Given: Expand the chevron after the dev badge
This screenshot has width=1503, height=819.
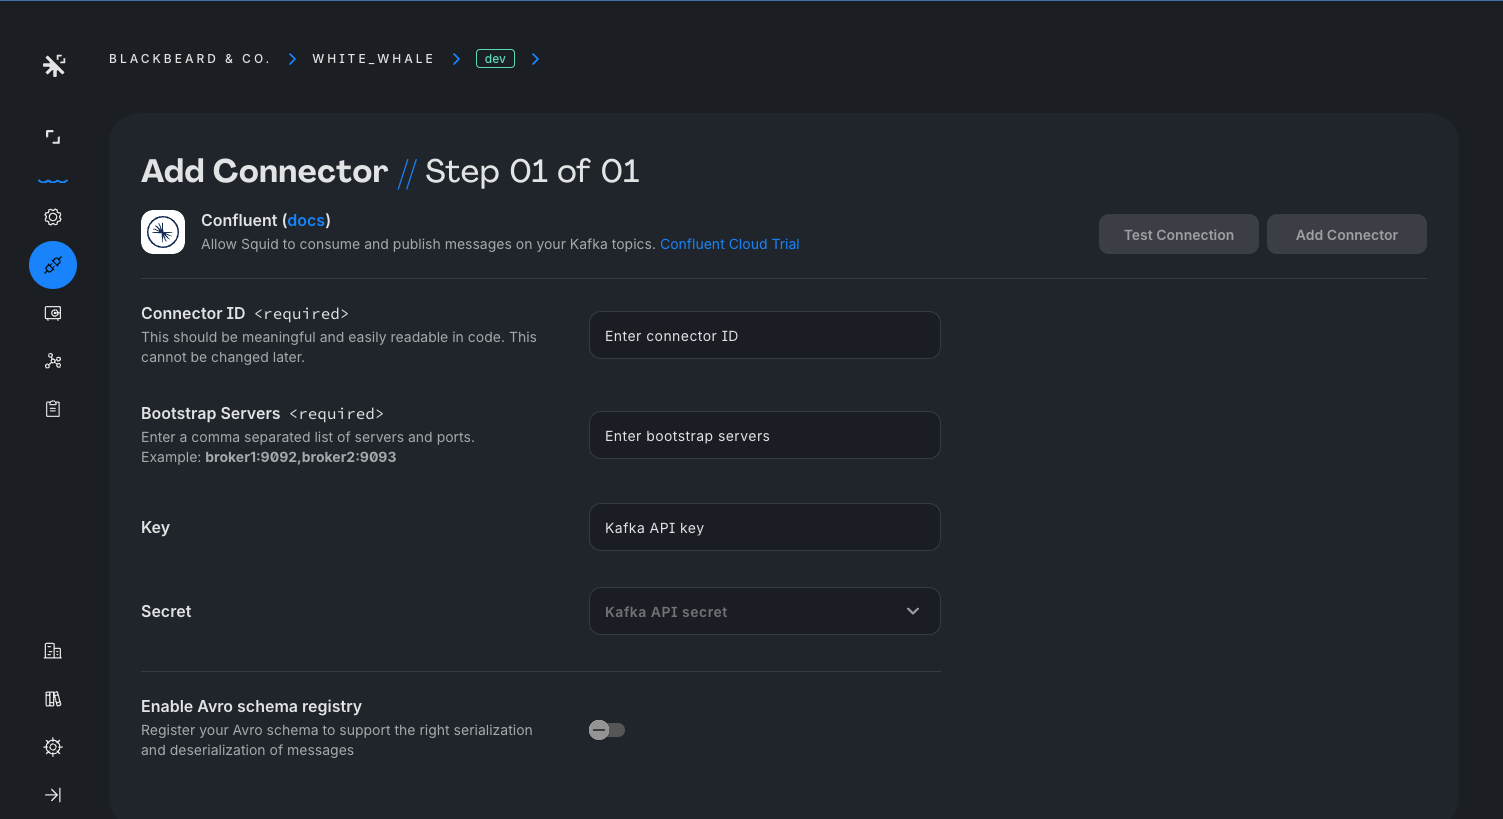Looking at the screenshot, I should click(x=535, y=59).
